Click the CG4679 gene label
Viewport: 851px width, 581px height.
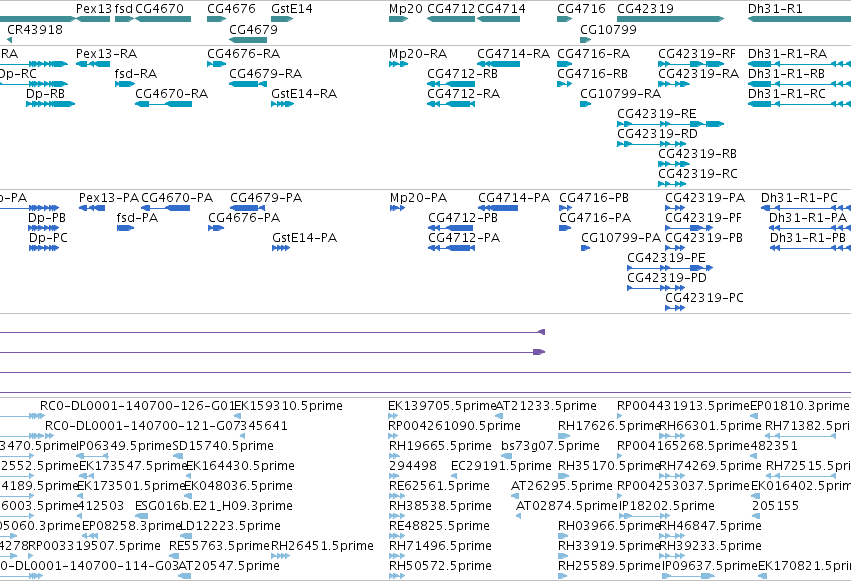click(x=253, y=30)
